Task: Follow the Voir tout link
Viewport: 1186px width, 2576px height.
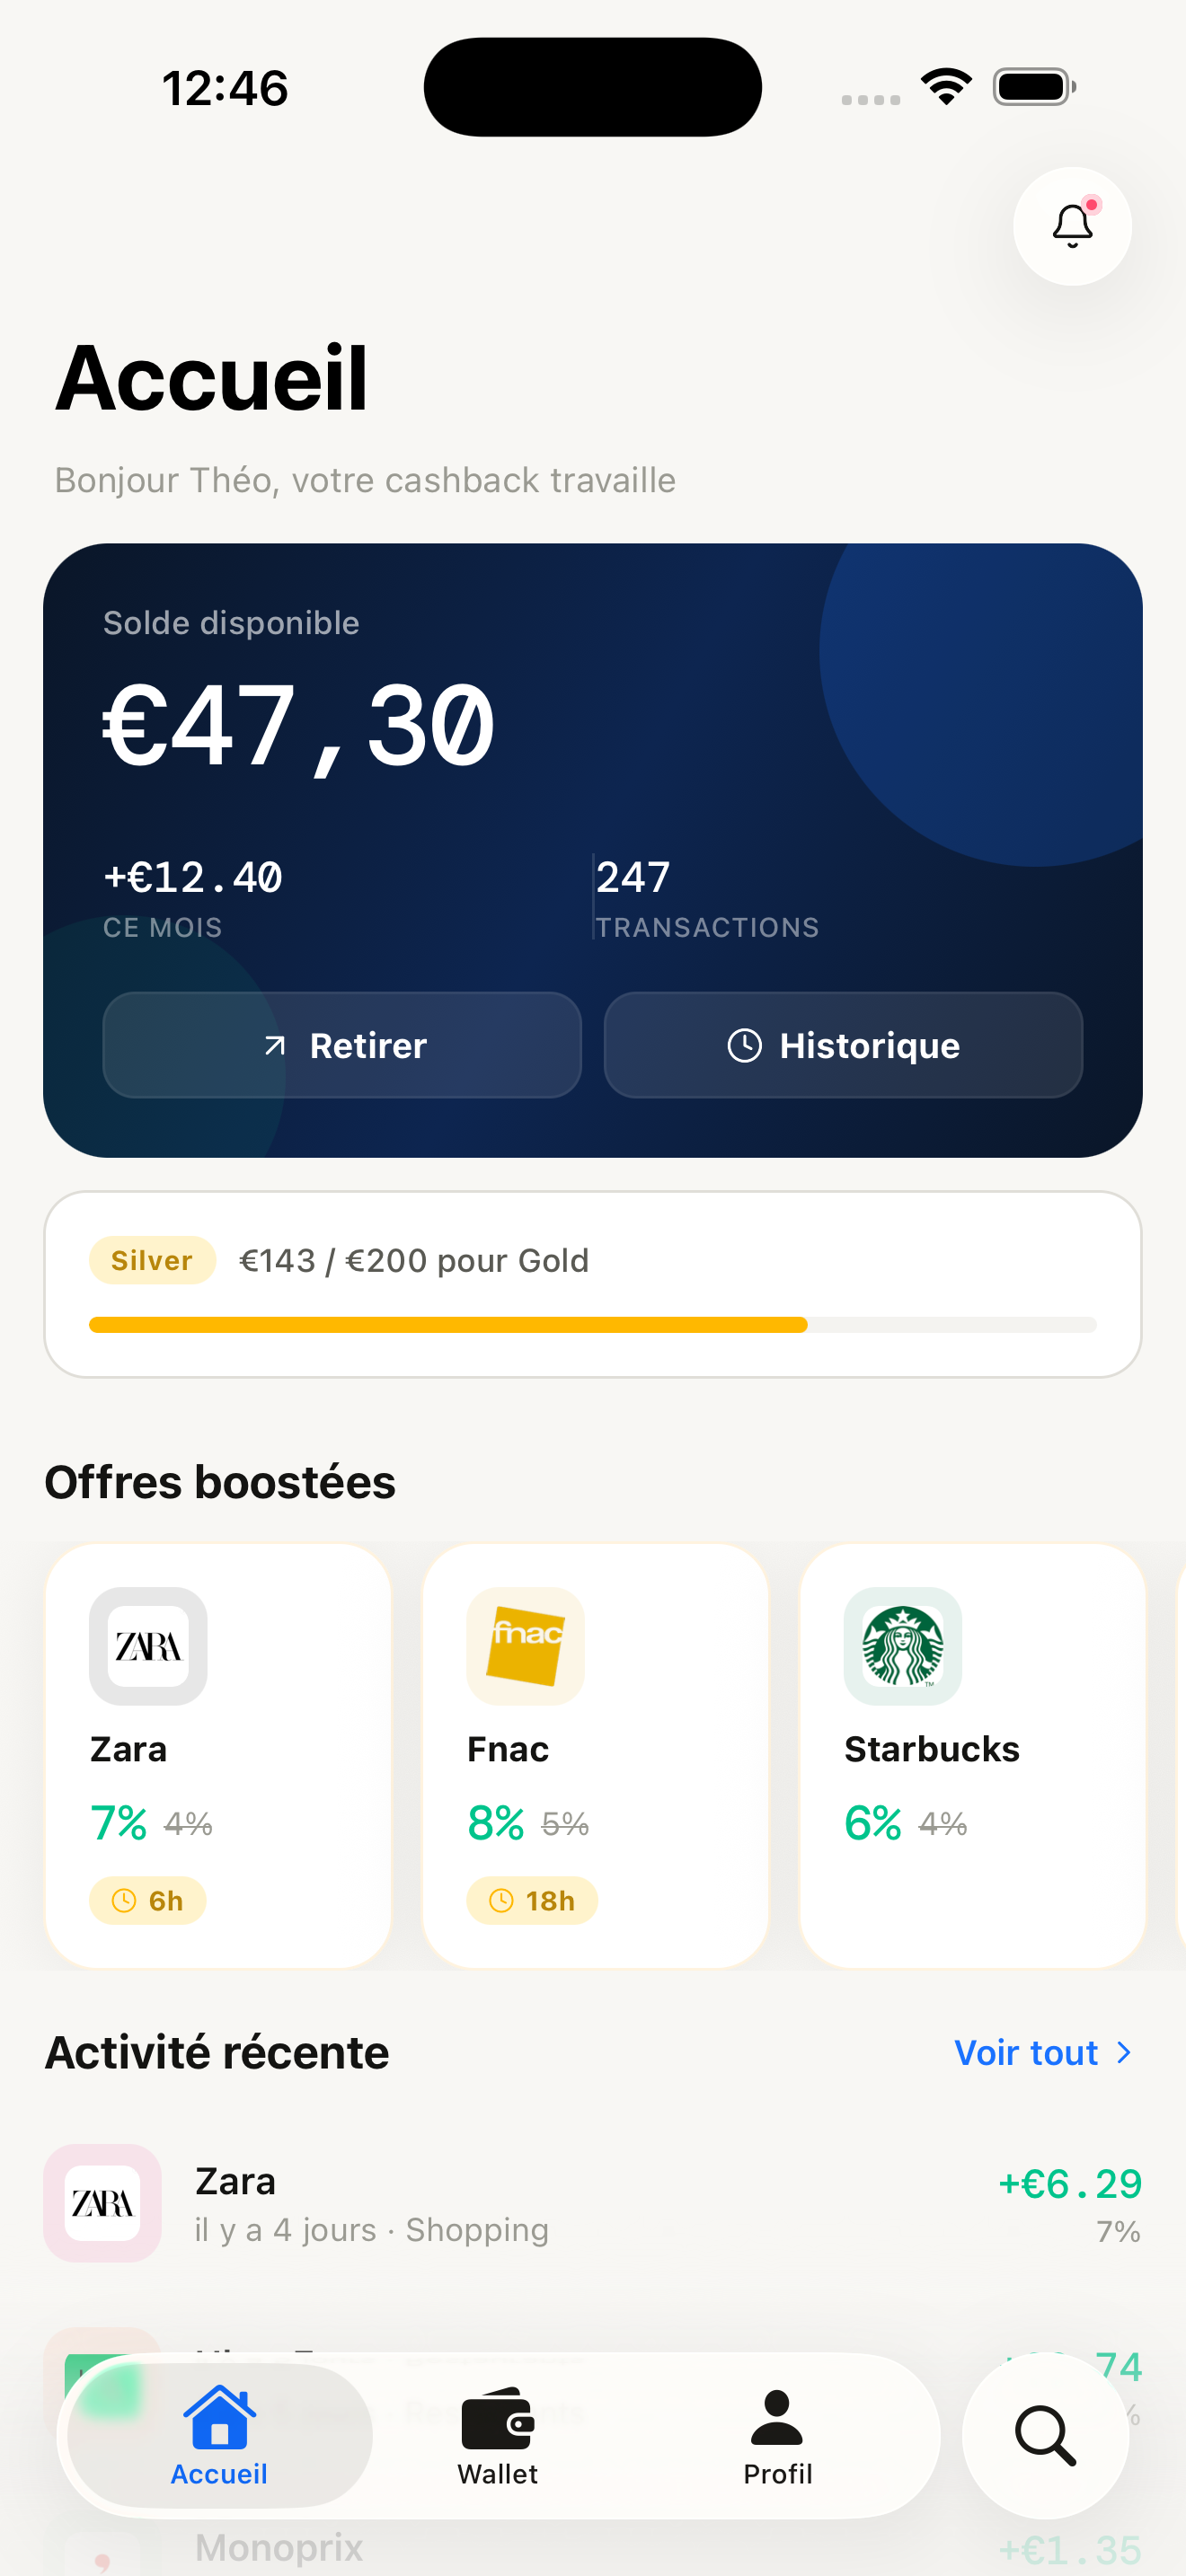Action: pos(1026,2053)
